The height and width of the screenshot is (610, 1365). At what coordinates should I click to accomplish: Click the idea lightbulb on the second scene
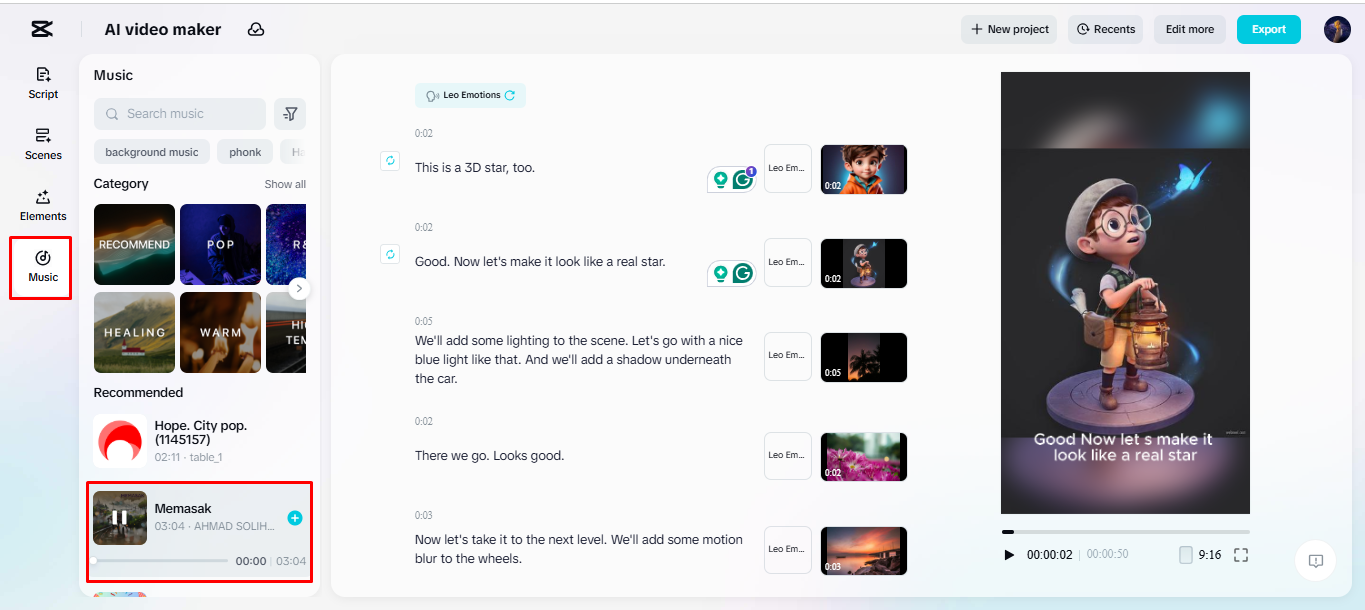(722, 272)
